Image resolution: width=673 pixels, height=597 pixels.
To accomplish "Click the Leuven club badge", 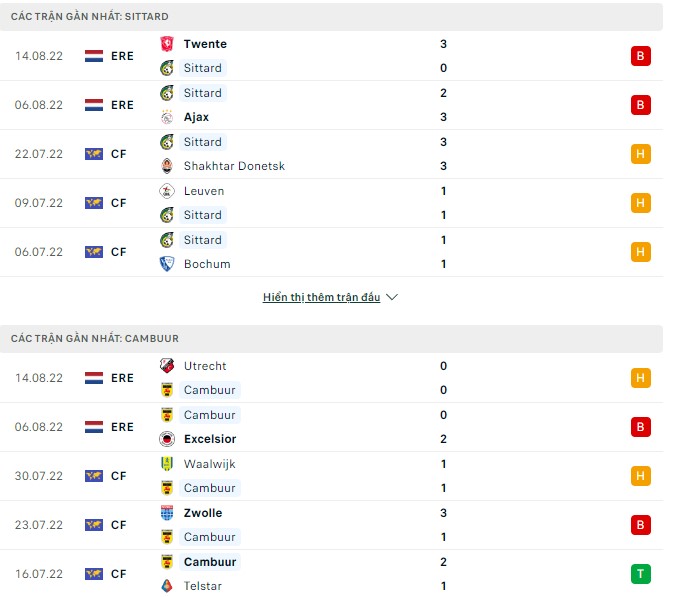I will coord(167,191).
